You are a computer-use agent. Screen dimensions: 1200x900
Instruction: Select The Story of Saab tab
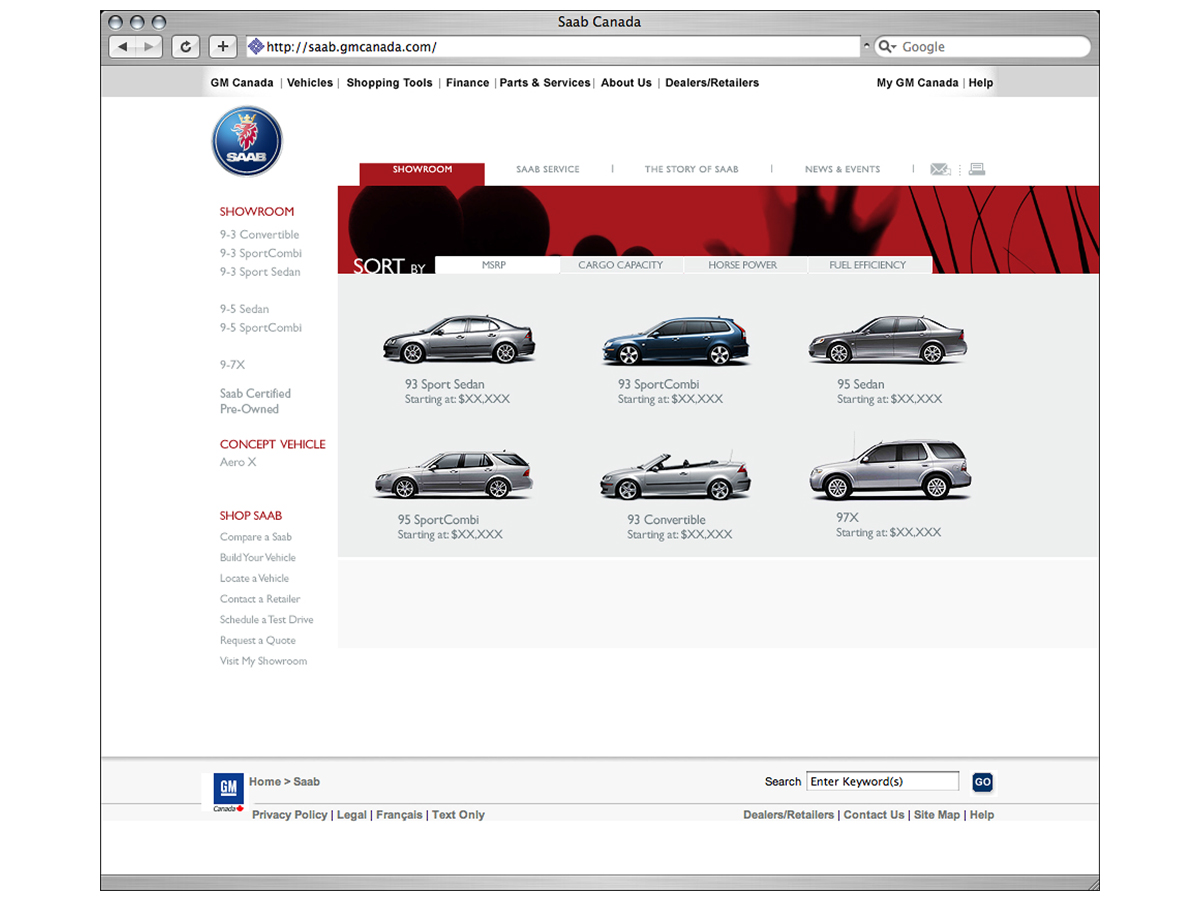691,169
